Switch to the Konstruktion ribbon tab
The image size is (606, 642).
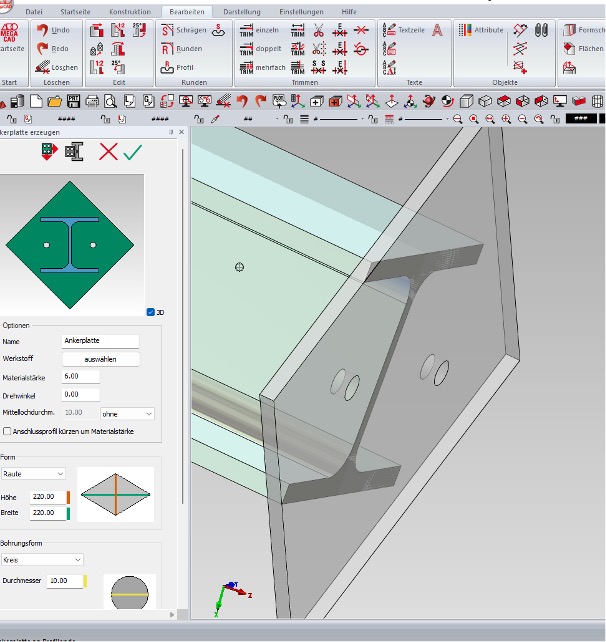pos(130,12)
